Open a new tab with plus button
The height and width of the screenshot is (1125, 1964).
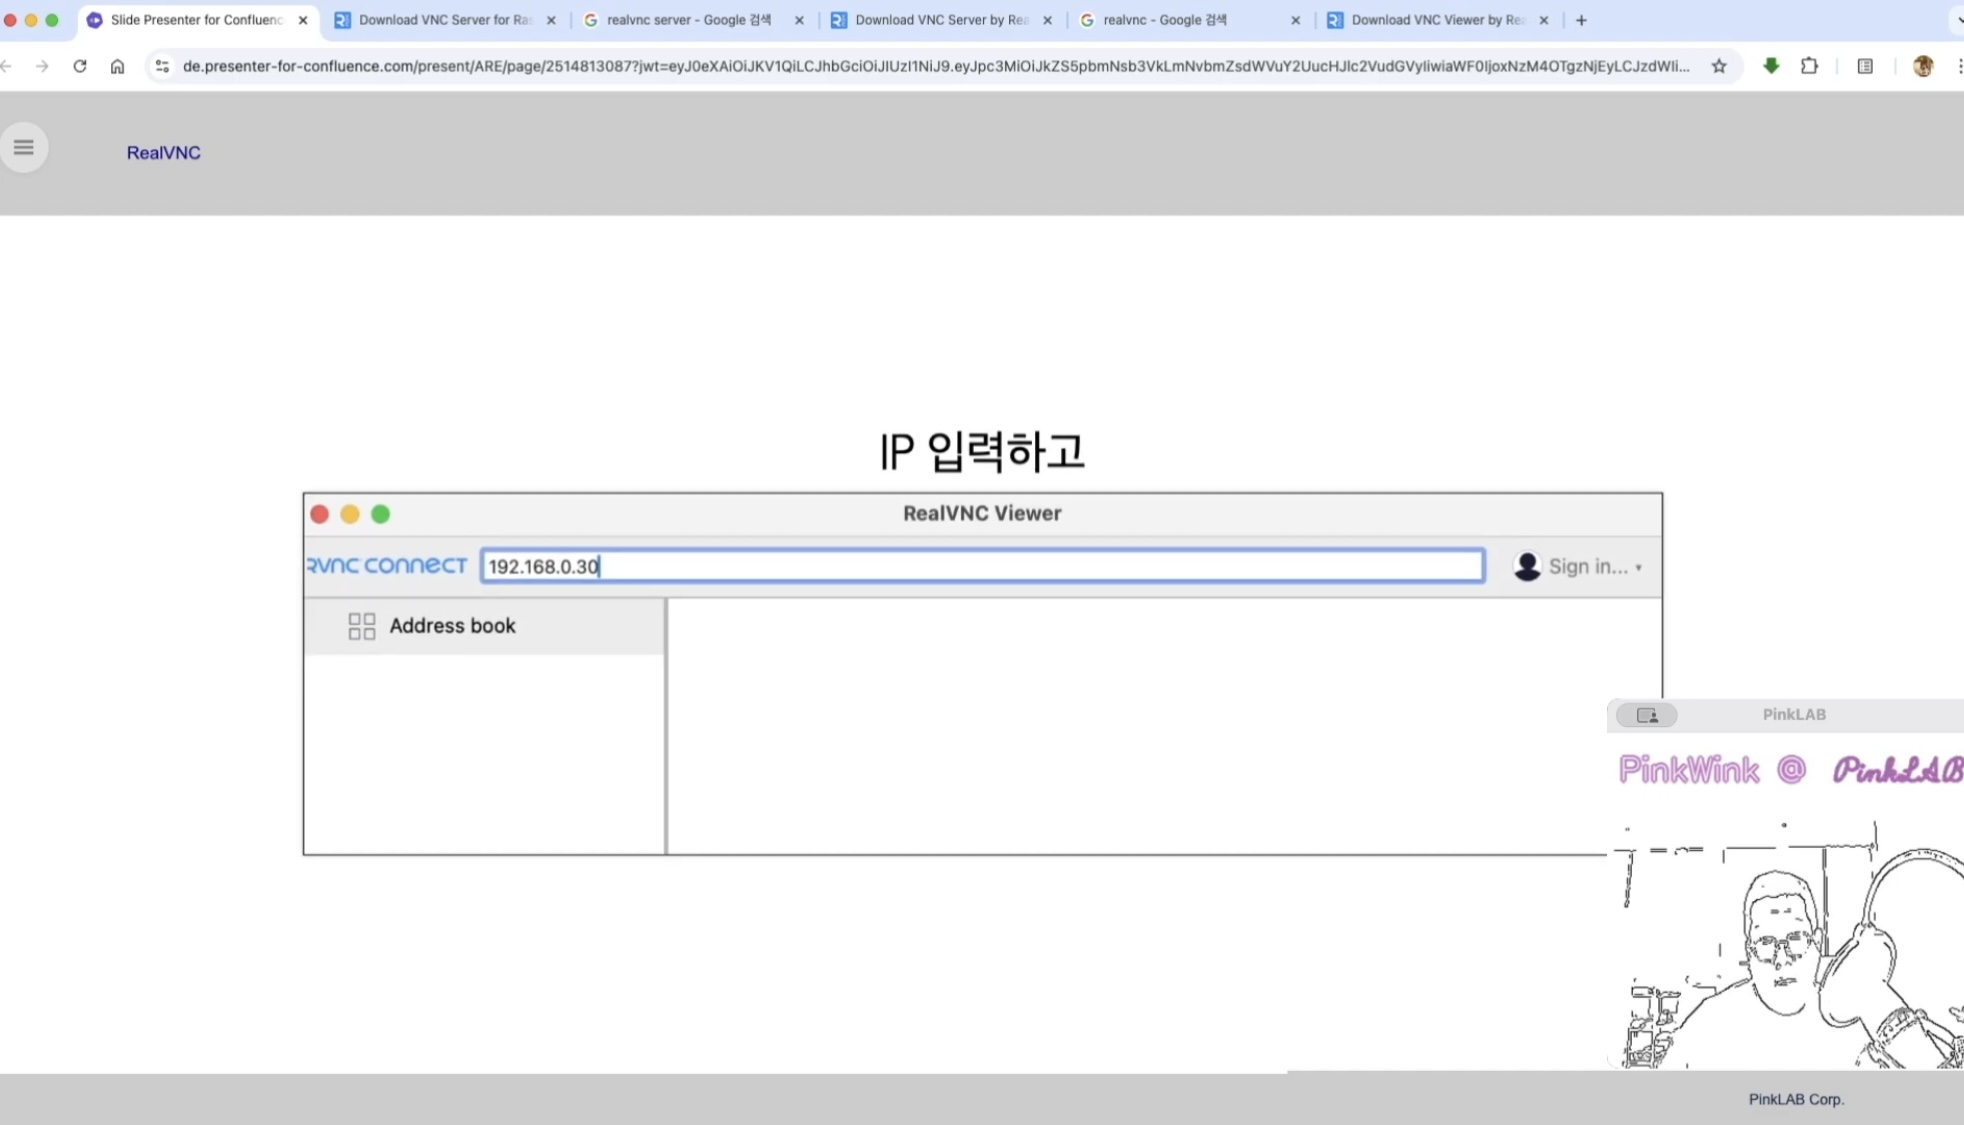click(1581, 20)
